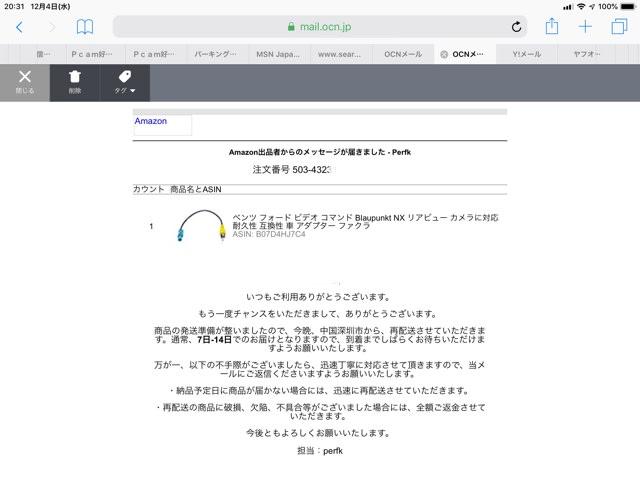Tap the forward navigation arrow
The width and height of the screenshot is (640, 480).
(52, 27)
